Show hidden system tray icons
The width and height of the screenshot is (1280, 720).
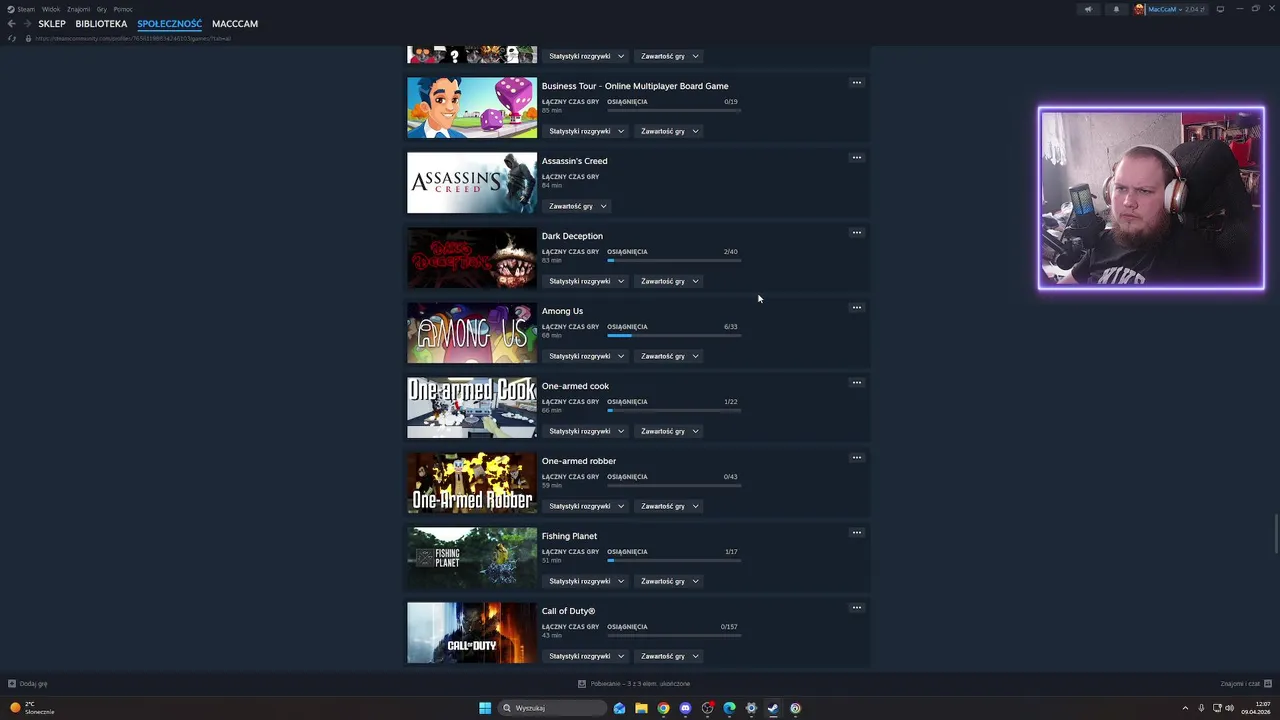click(x=1185, y=708)
